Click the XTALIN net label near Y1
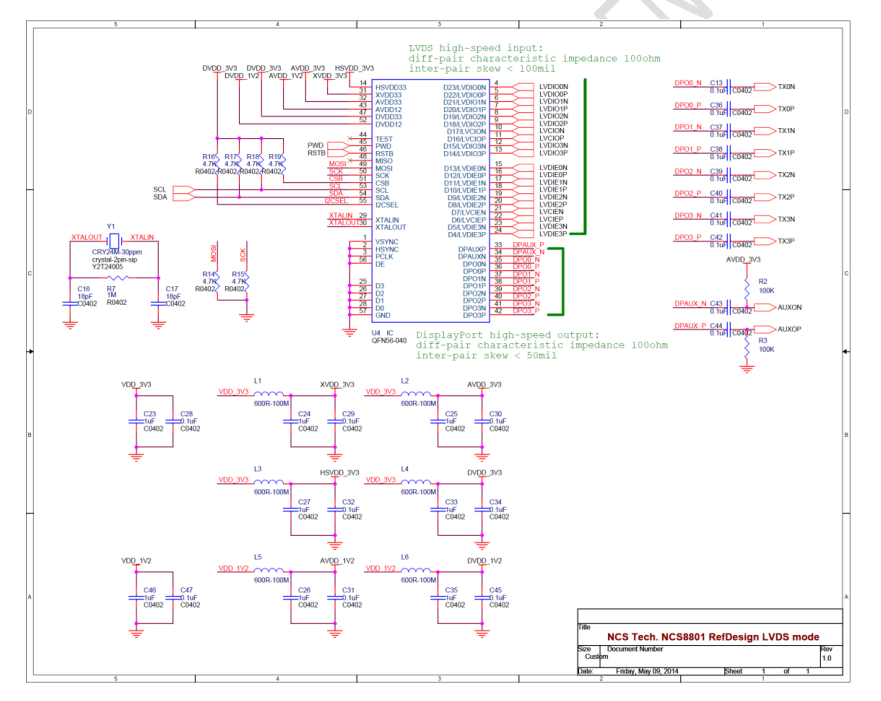This screenshot has height=701, width=881. pyautogui.click(x=143, y=237)
